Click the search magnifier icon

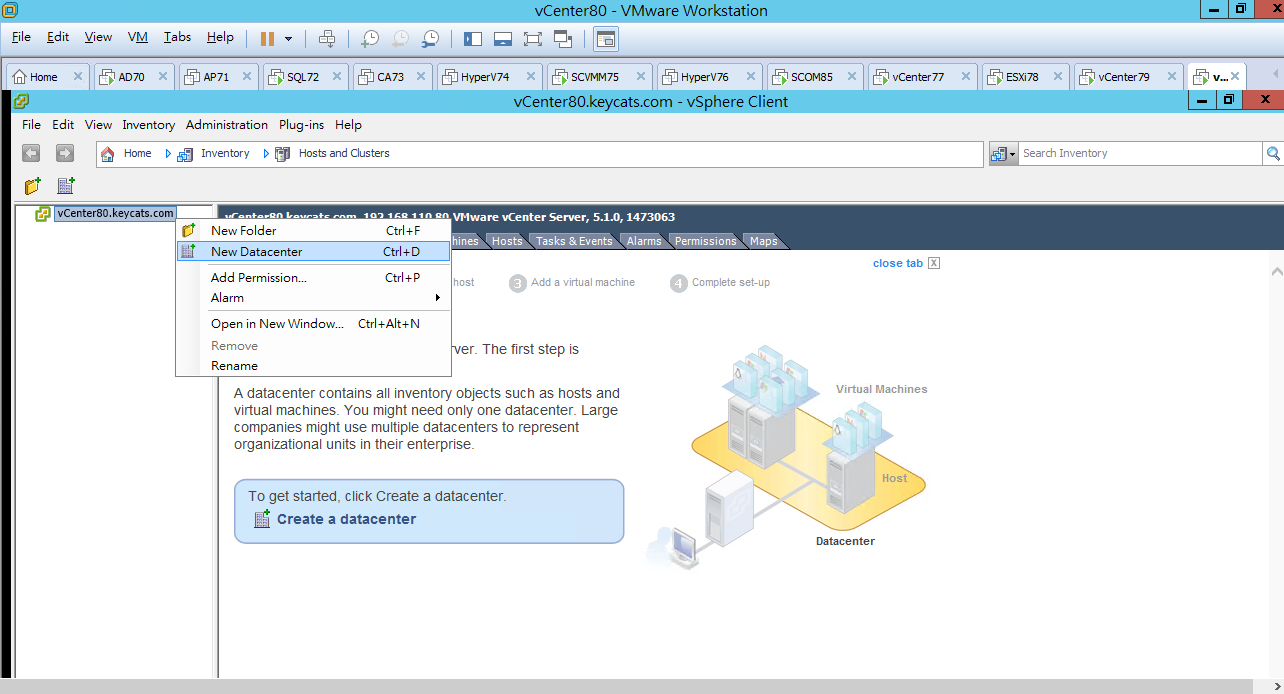tap(1273, 153)
